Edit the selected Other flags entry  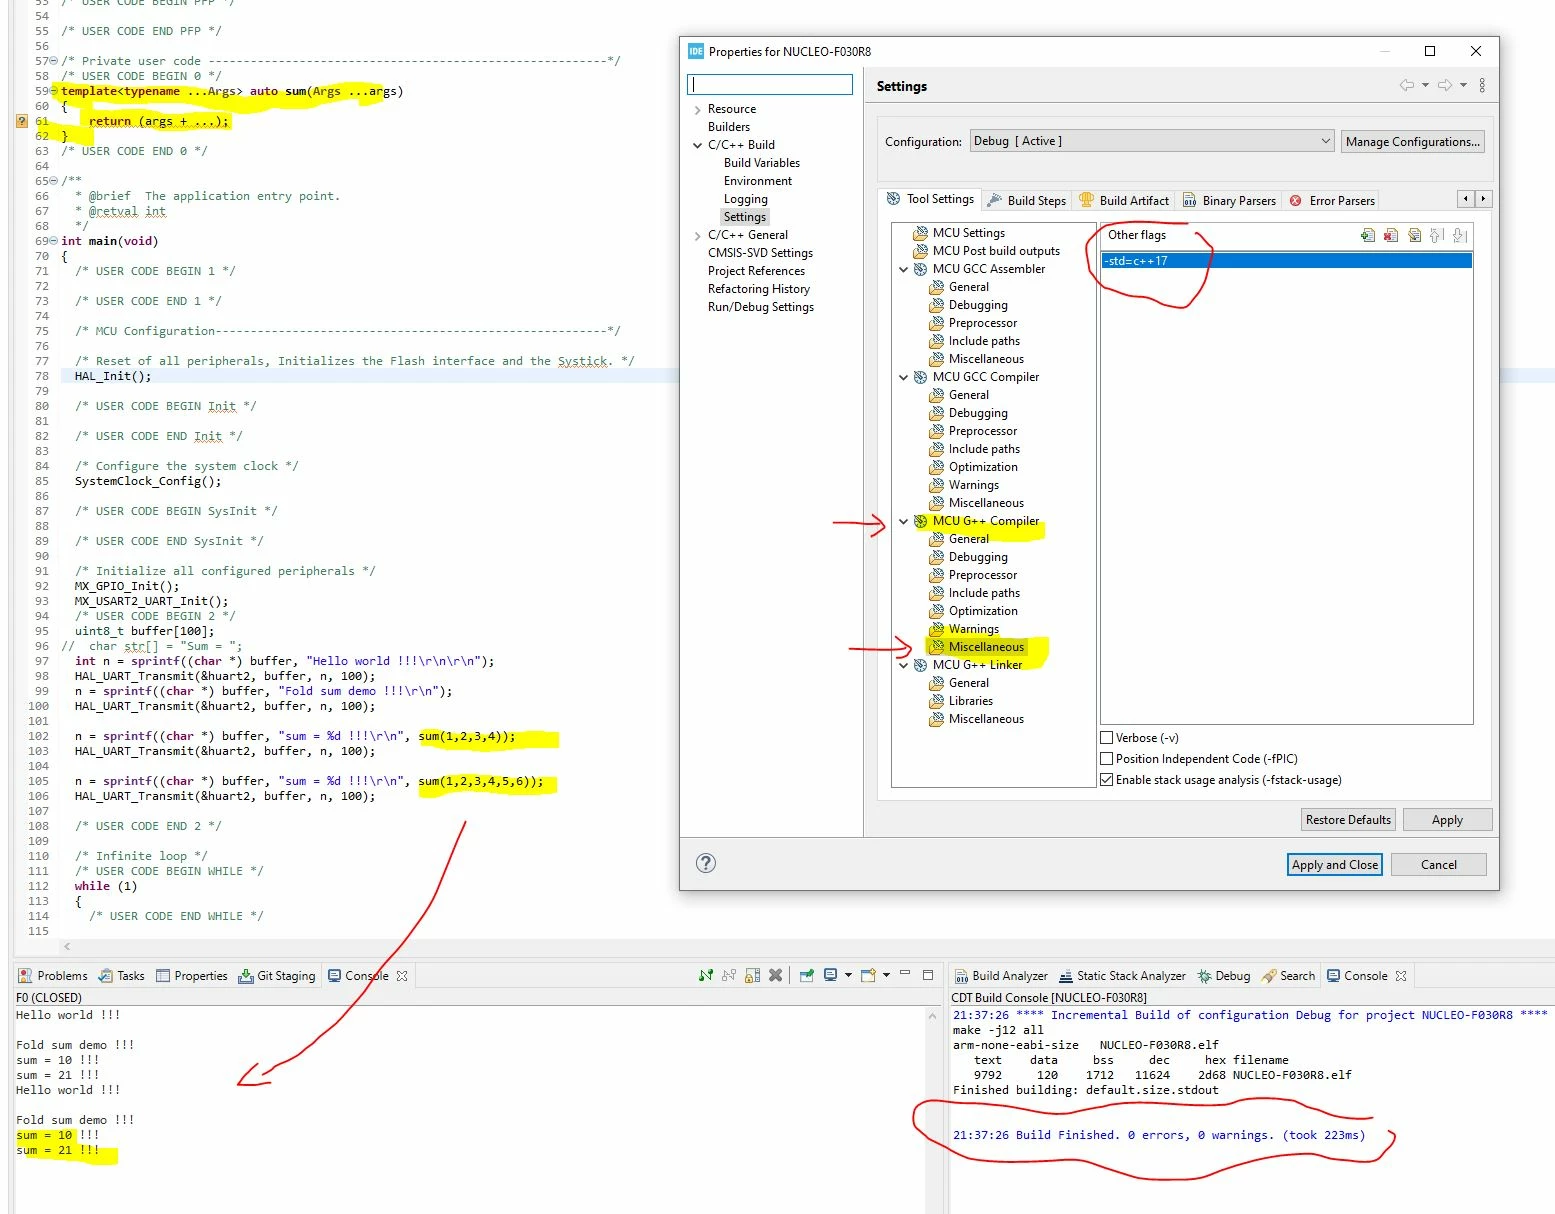[x=1414, y=235]
